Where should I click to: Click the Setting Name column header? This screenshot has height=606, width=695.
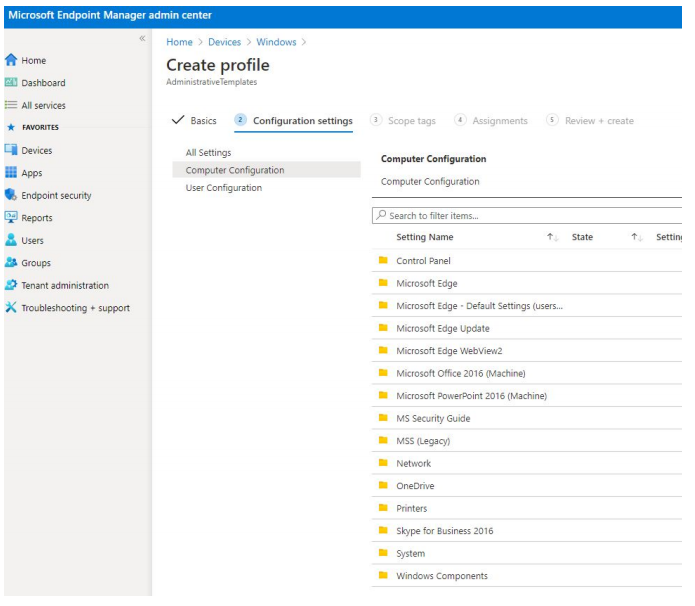pyautogui.click(x=425, y=237)
